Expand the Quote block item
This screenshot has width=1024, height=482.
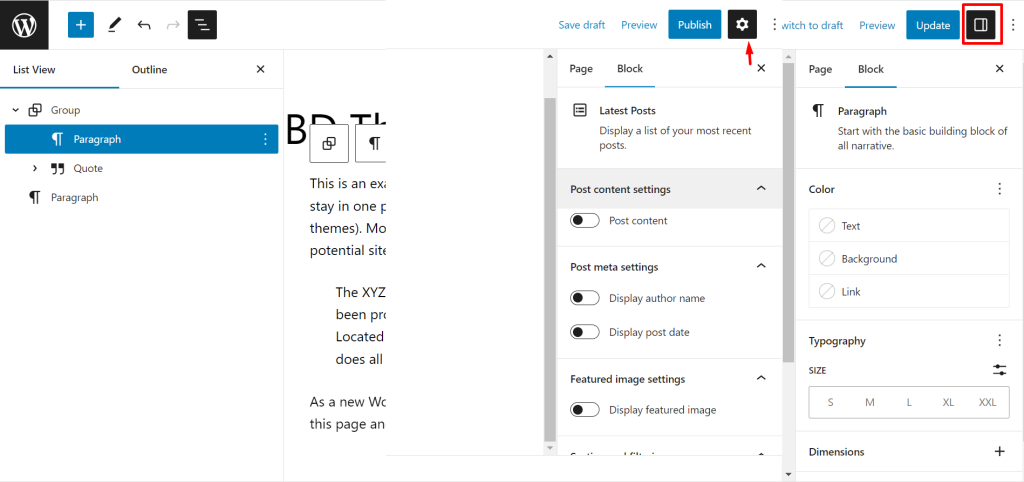pos(36,169)
